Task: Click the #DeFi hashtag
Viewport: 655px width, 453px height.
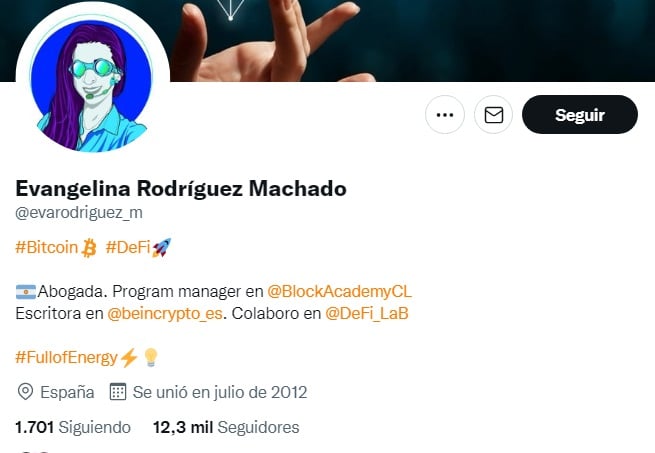Action: (x=128, y=247)
